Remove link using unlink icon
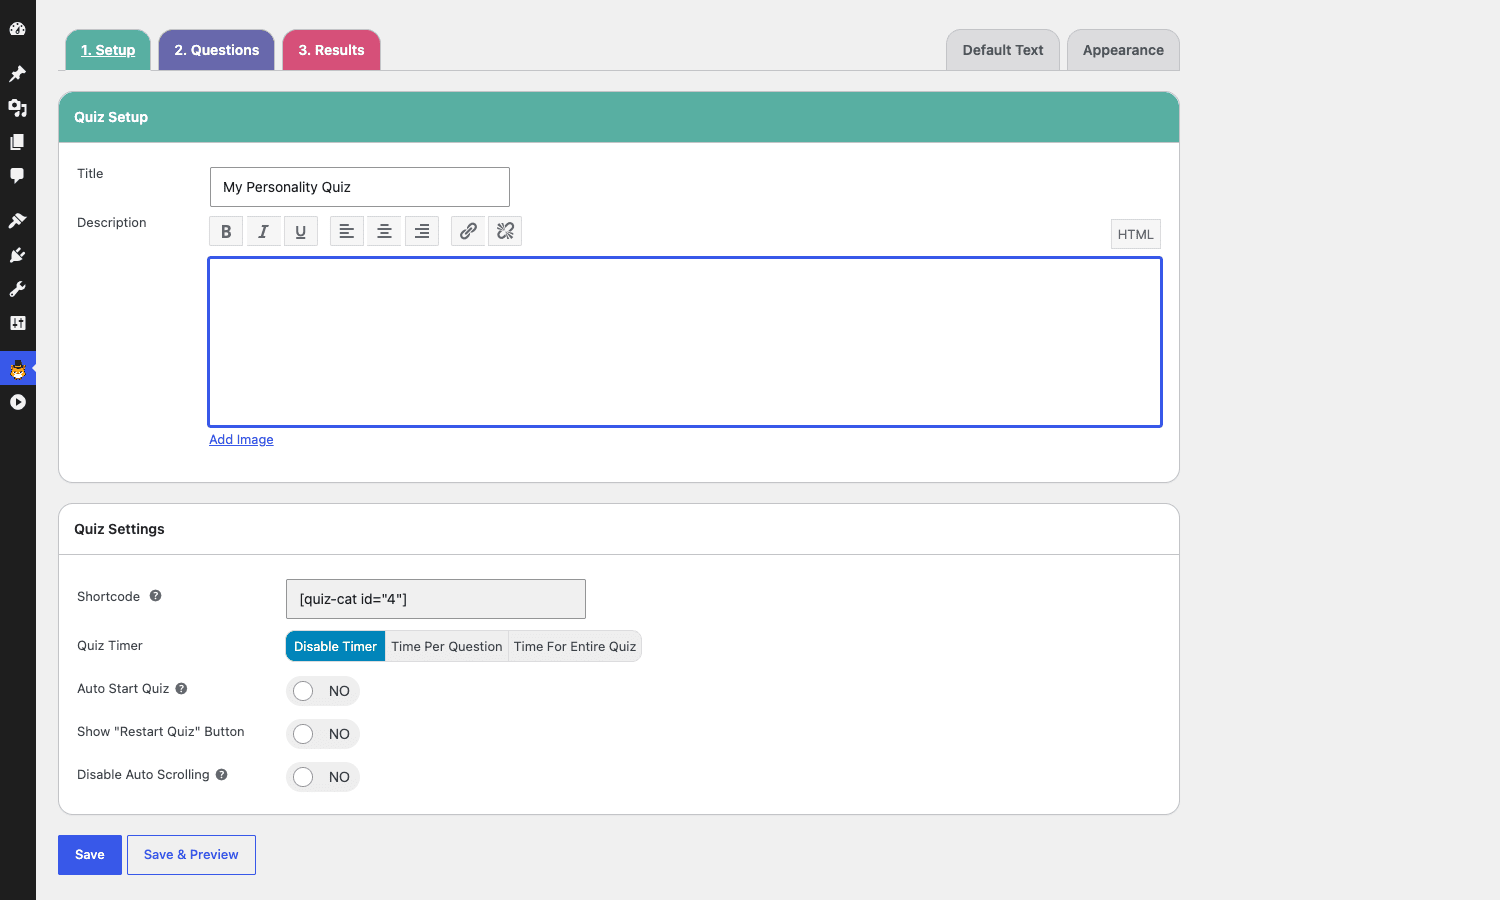This screenshot has height=900, width=1500. (505, 231)
